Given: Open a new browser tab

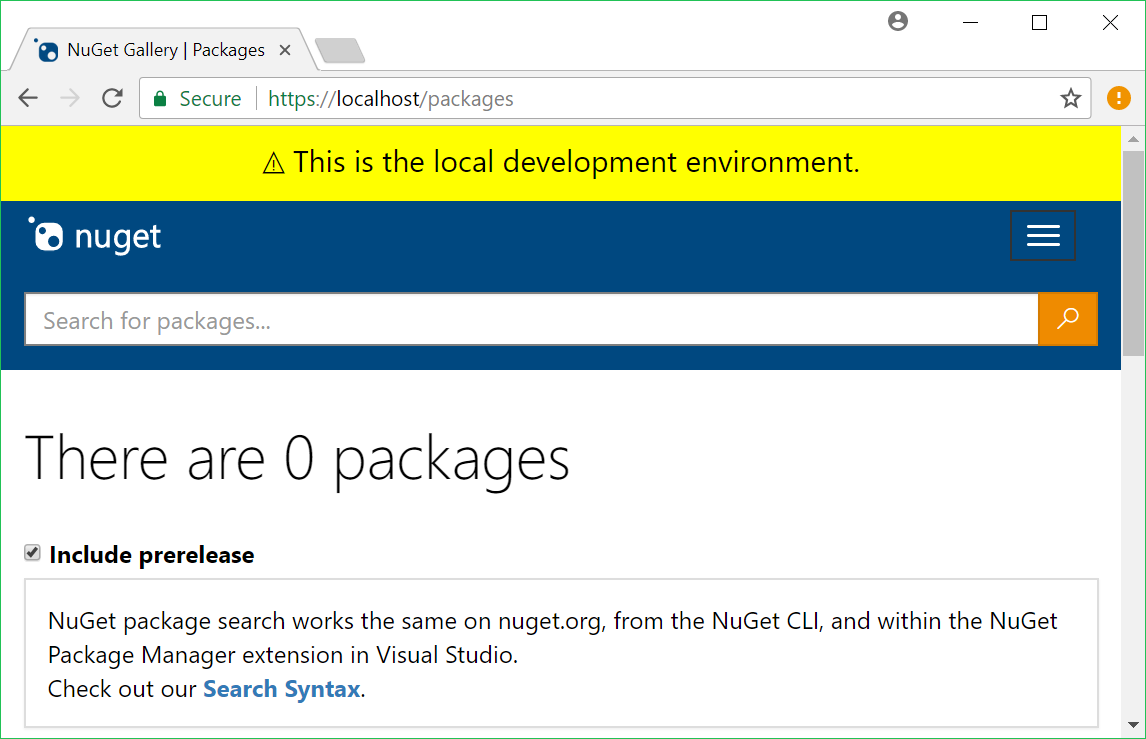Looking at the screenshot, I should tap(340, 50).
